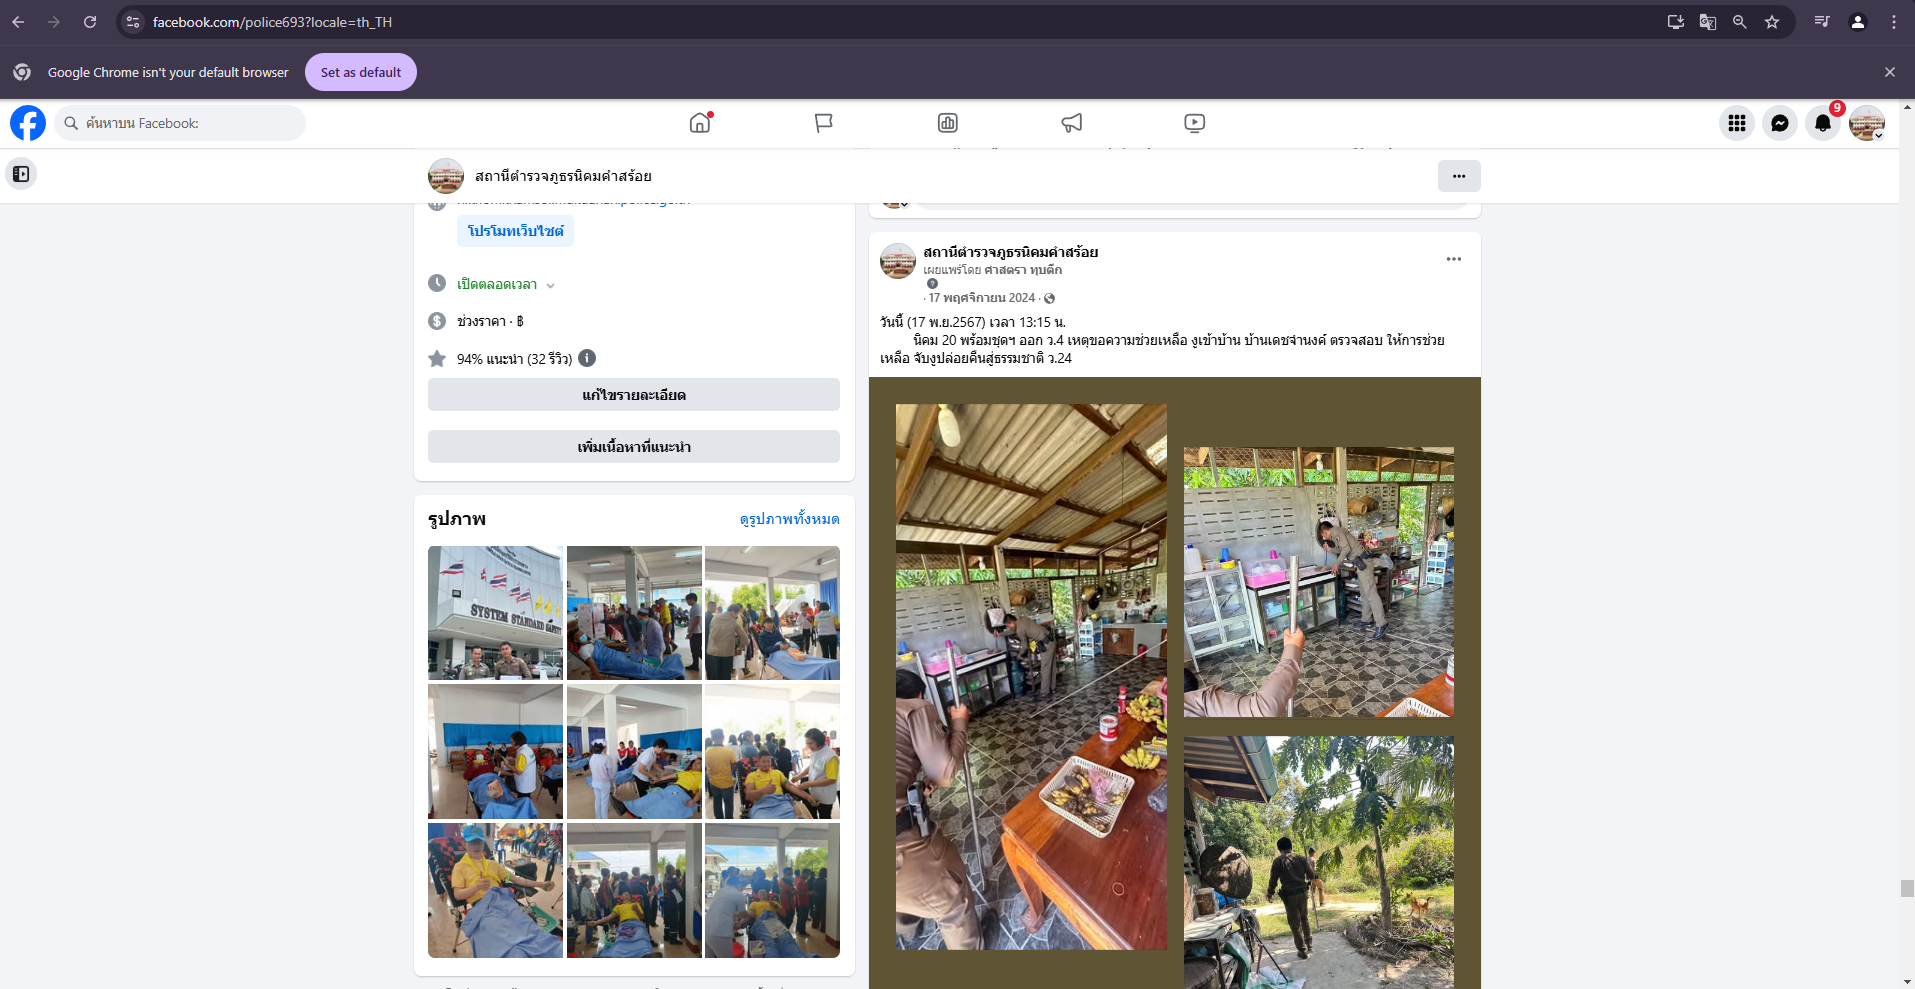Click the add featured content button
1915x989 pixels.
pos(633,447)
